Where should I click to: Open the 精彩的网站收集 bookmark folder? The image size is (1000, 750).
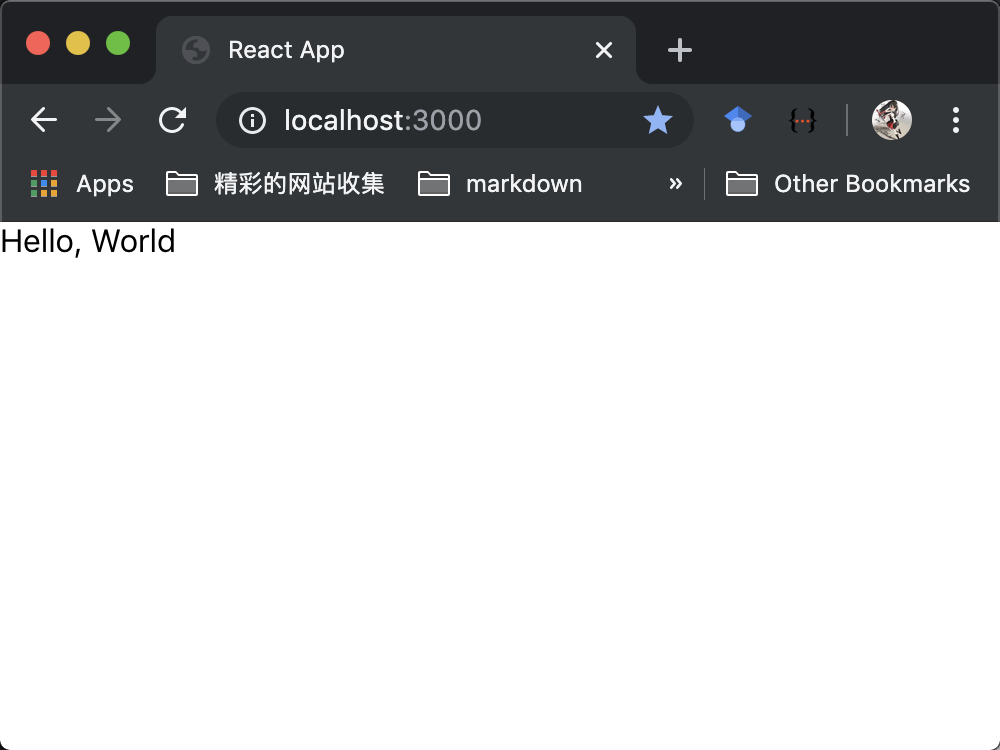(x=275, y=184)
